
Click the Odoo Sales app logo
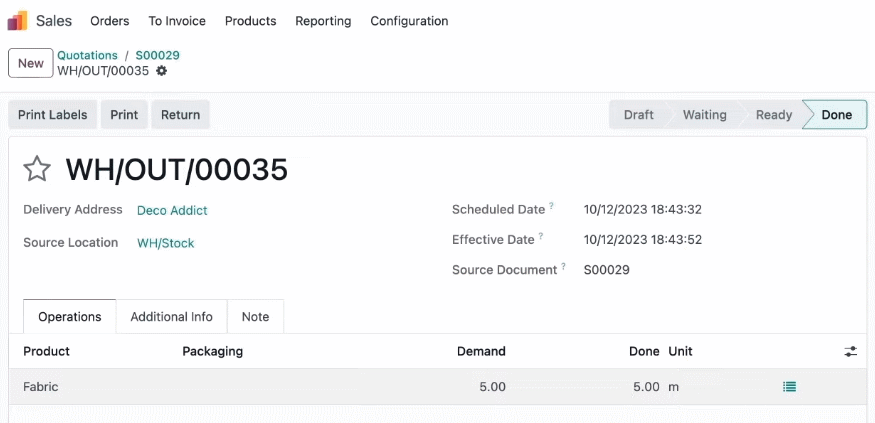coord(17,21)
